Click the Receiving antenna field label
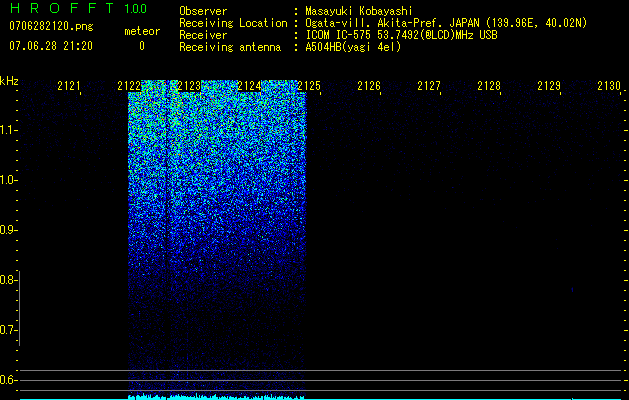This screenshot has width=629, height=400. coord(230,47)
